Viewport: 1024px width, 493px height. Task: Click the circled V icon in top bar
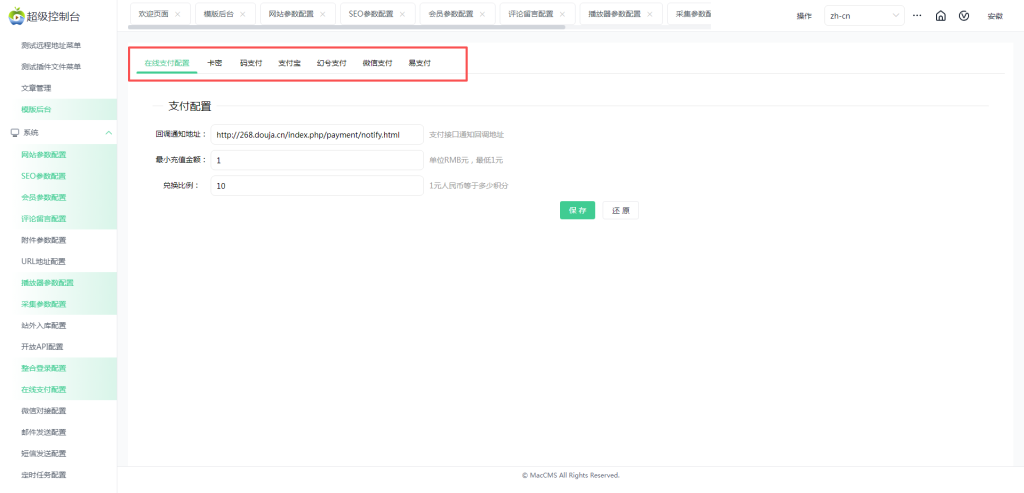(964, 16)
